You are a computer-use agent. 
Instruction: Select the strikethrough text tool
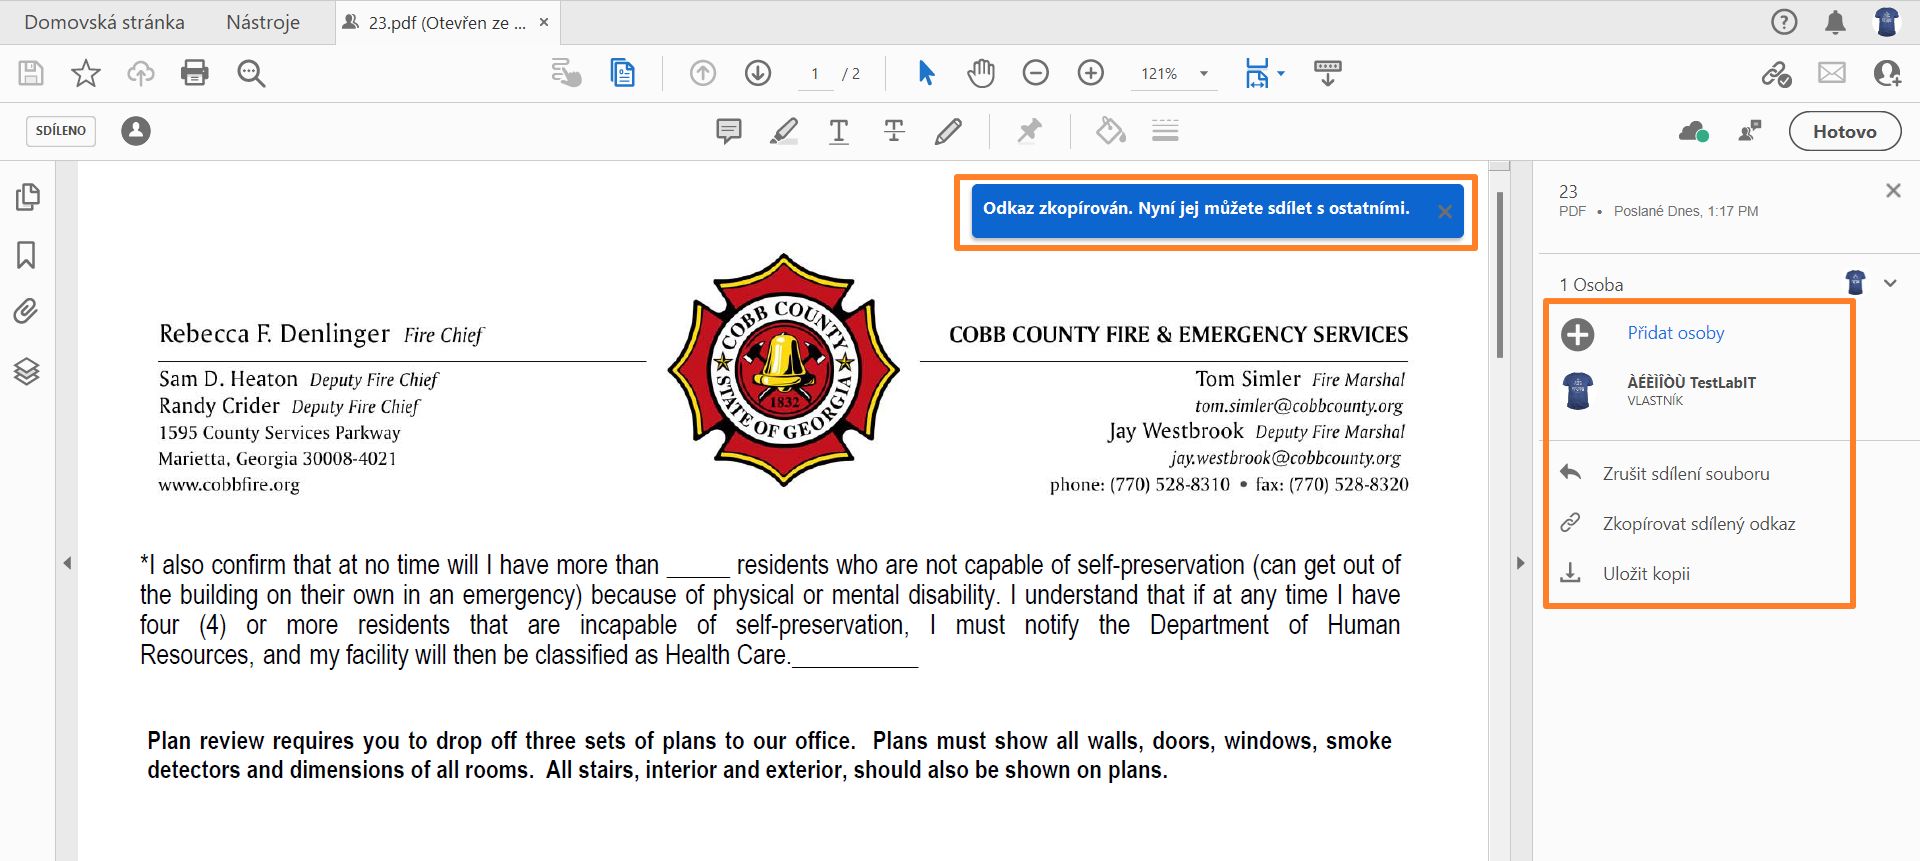pos(894,131)
